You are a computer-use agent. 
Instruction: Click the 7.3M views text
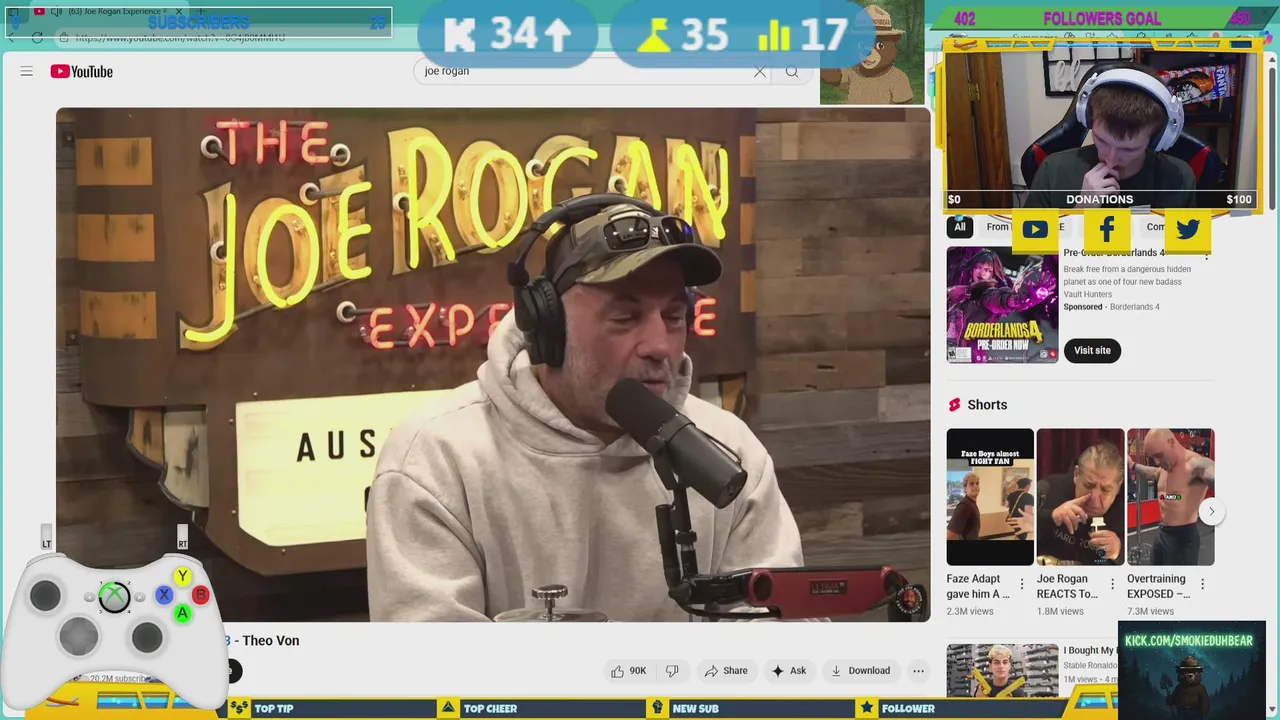coord(1150,611)
